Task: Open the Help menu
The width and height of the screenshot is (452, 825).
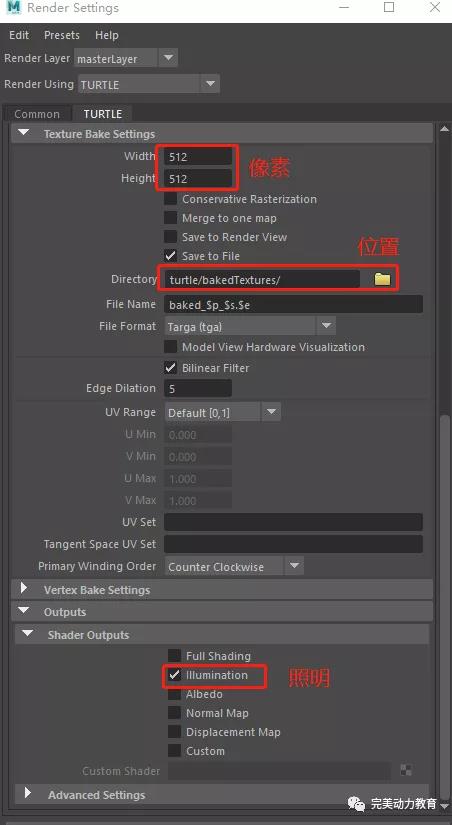Action: point(107,35)
